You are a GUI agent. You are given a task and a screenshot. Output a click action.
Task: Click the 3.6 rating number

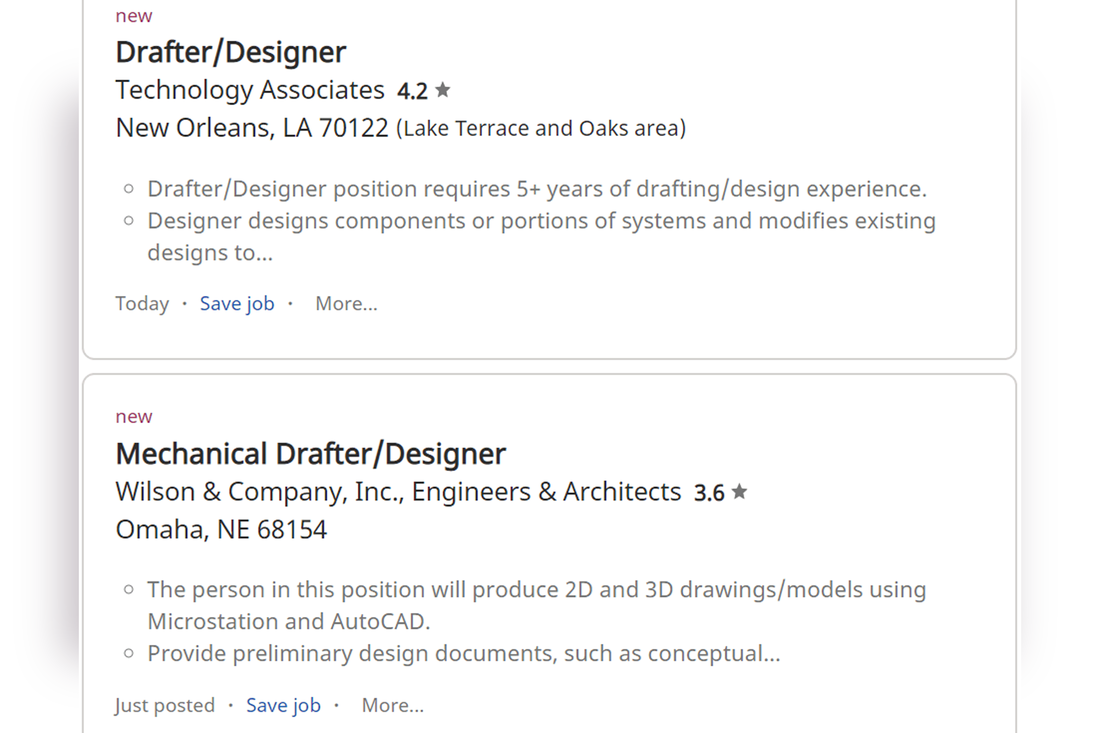click(x=709, y=493)
